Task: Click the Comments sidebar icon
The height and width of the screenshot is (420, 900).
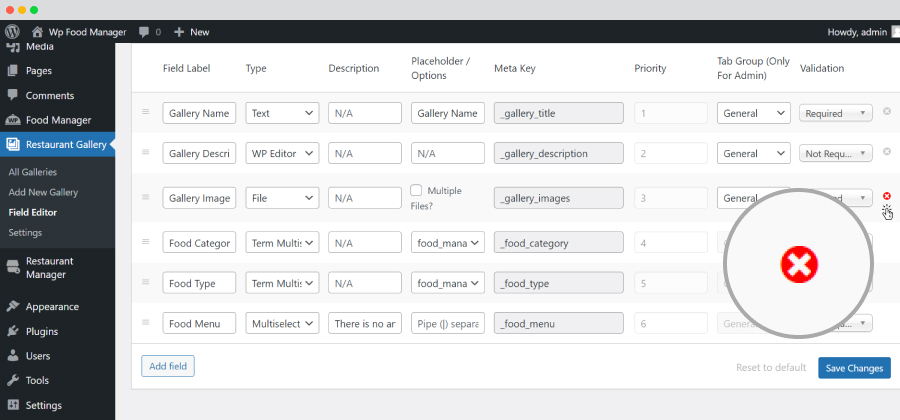Action: pyautogui.click(x=13, y=95)
